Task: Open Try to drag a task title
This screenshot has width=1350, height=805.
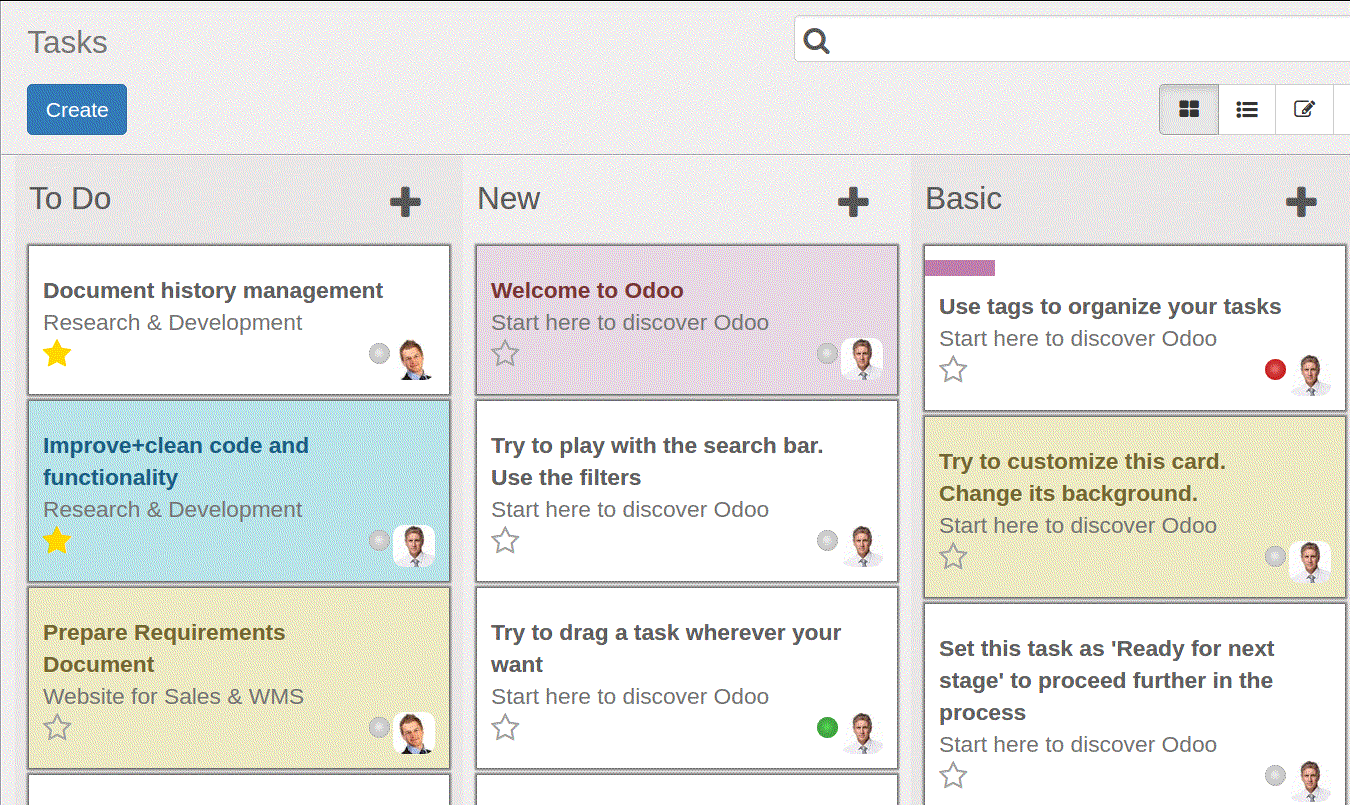Action: (x=666, y=648)
